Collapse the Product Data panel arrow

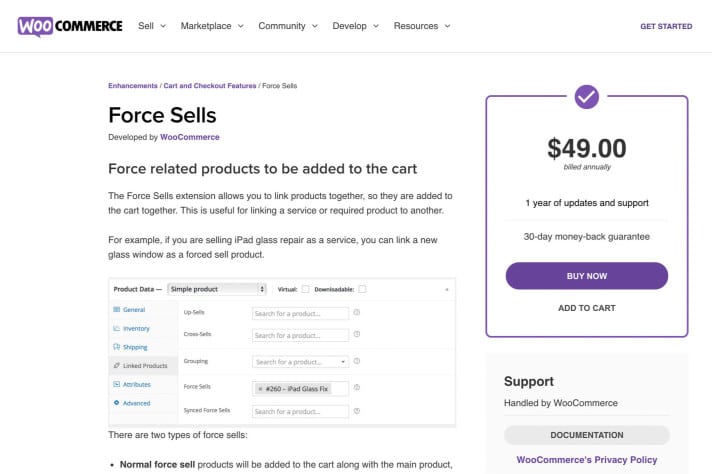(447, 289)
